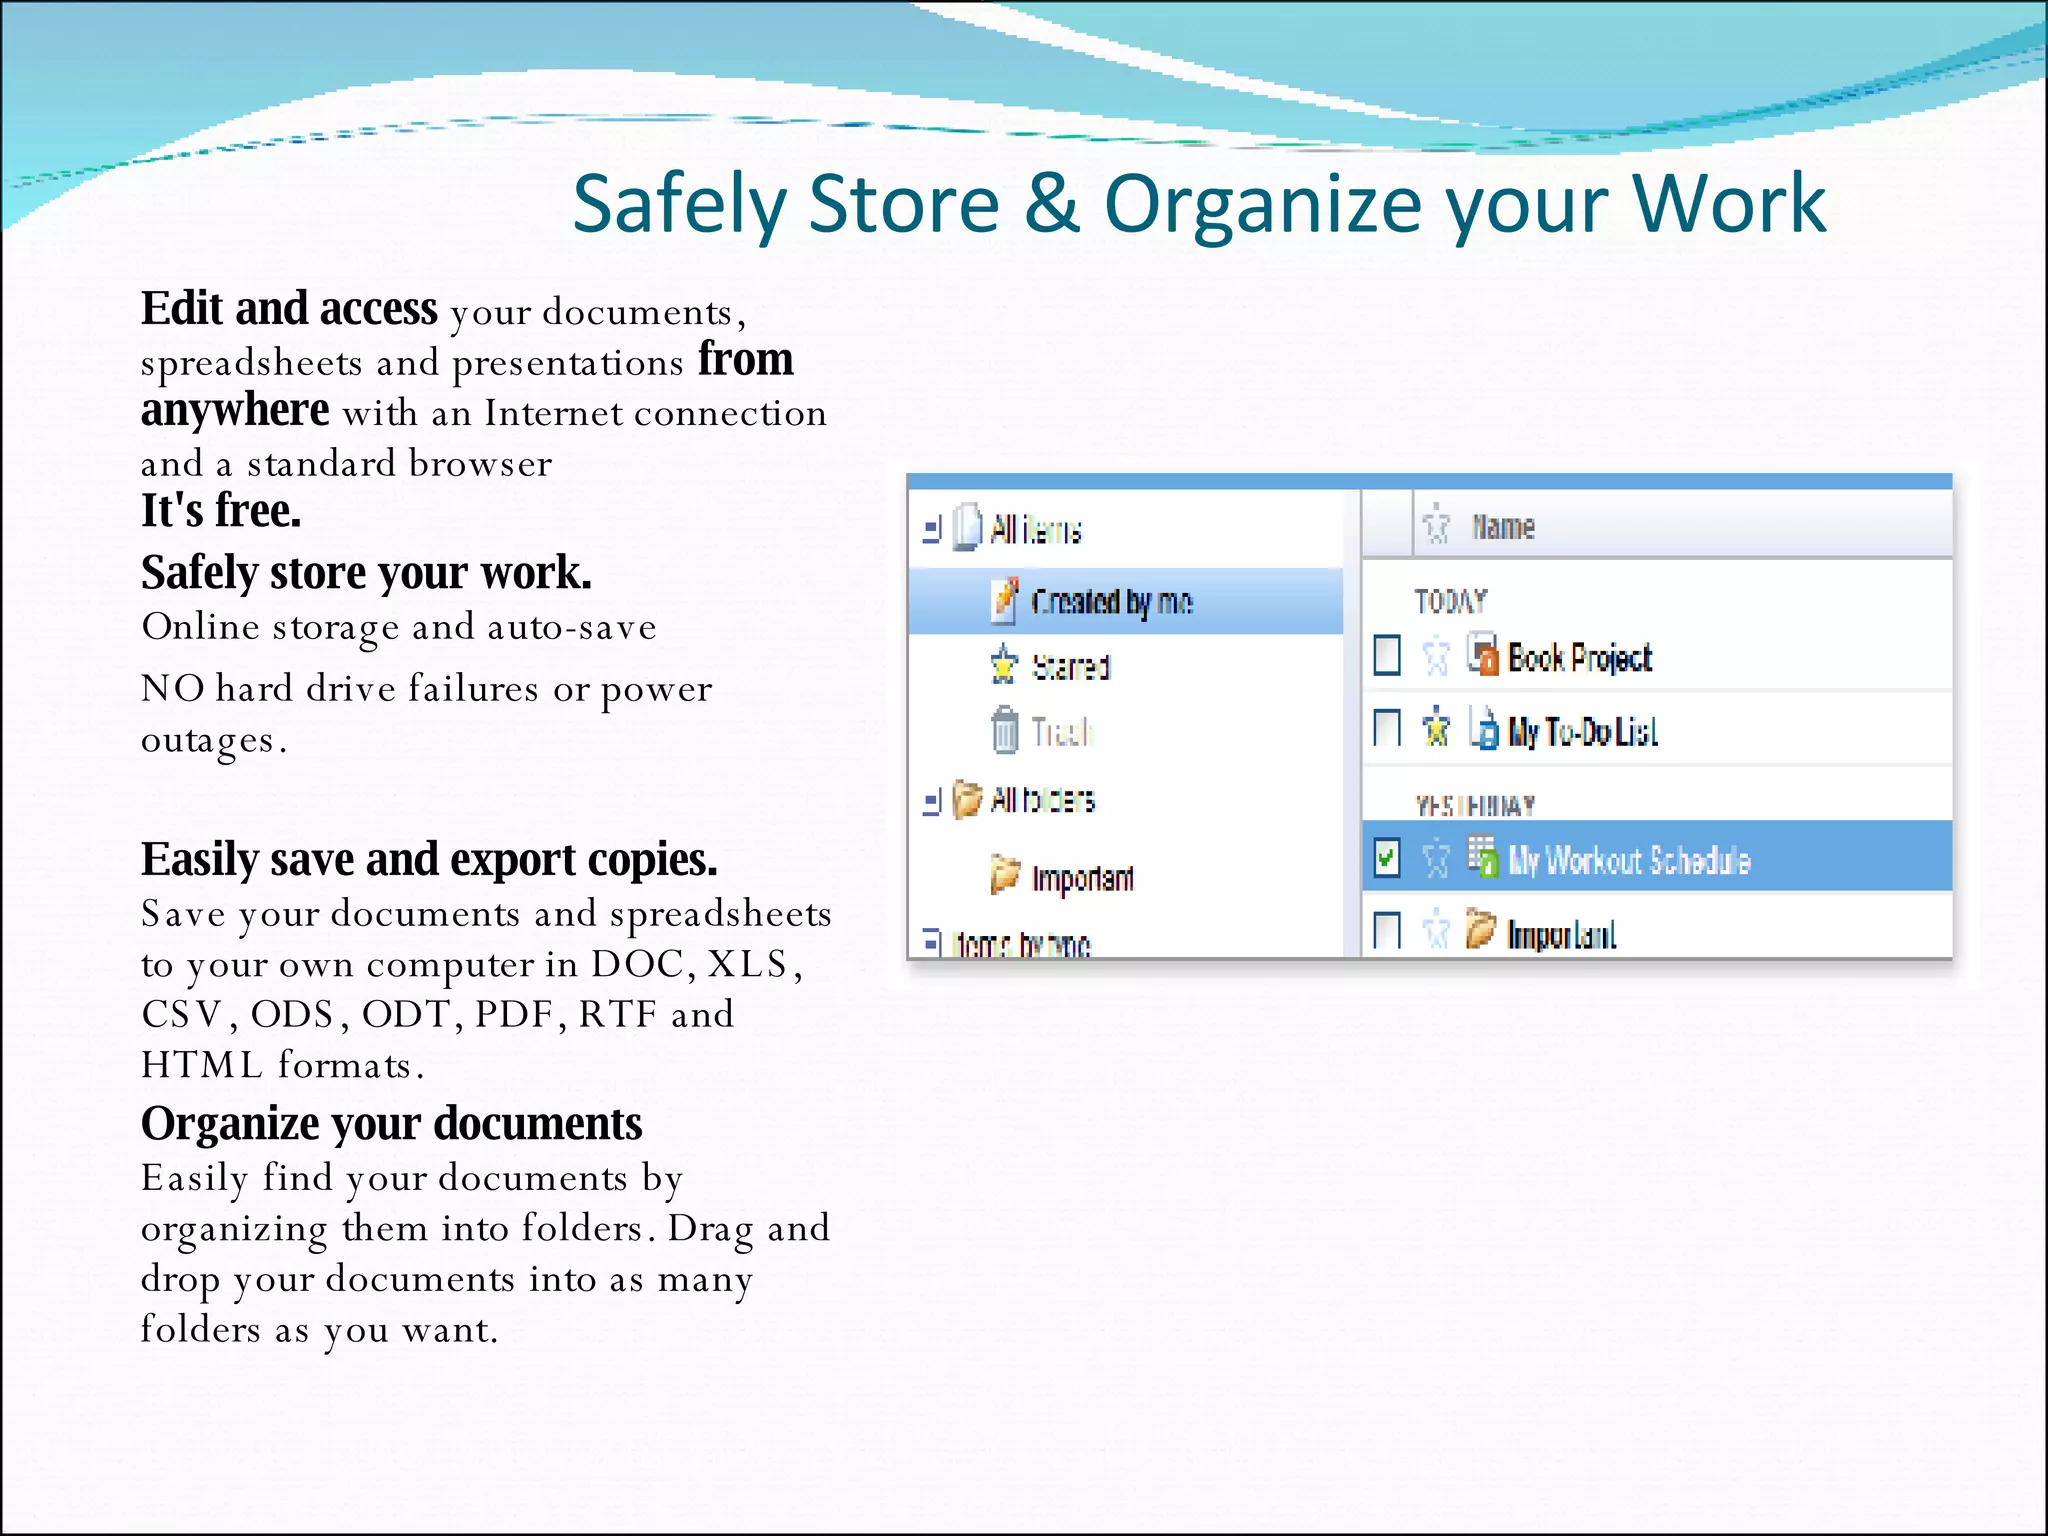The height and width of the screenshot is (1536, 2048).
Task: Click the star icon beside Book Project
Action: (1436, 657)
